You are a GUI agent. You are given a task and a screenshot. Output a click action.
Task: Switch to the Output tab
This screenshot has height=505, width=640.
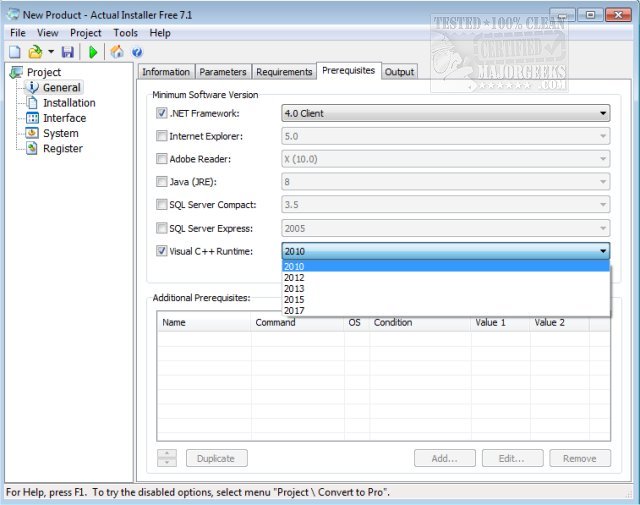click(x=400, y=72)
